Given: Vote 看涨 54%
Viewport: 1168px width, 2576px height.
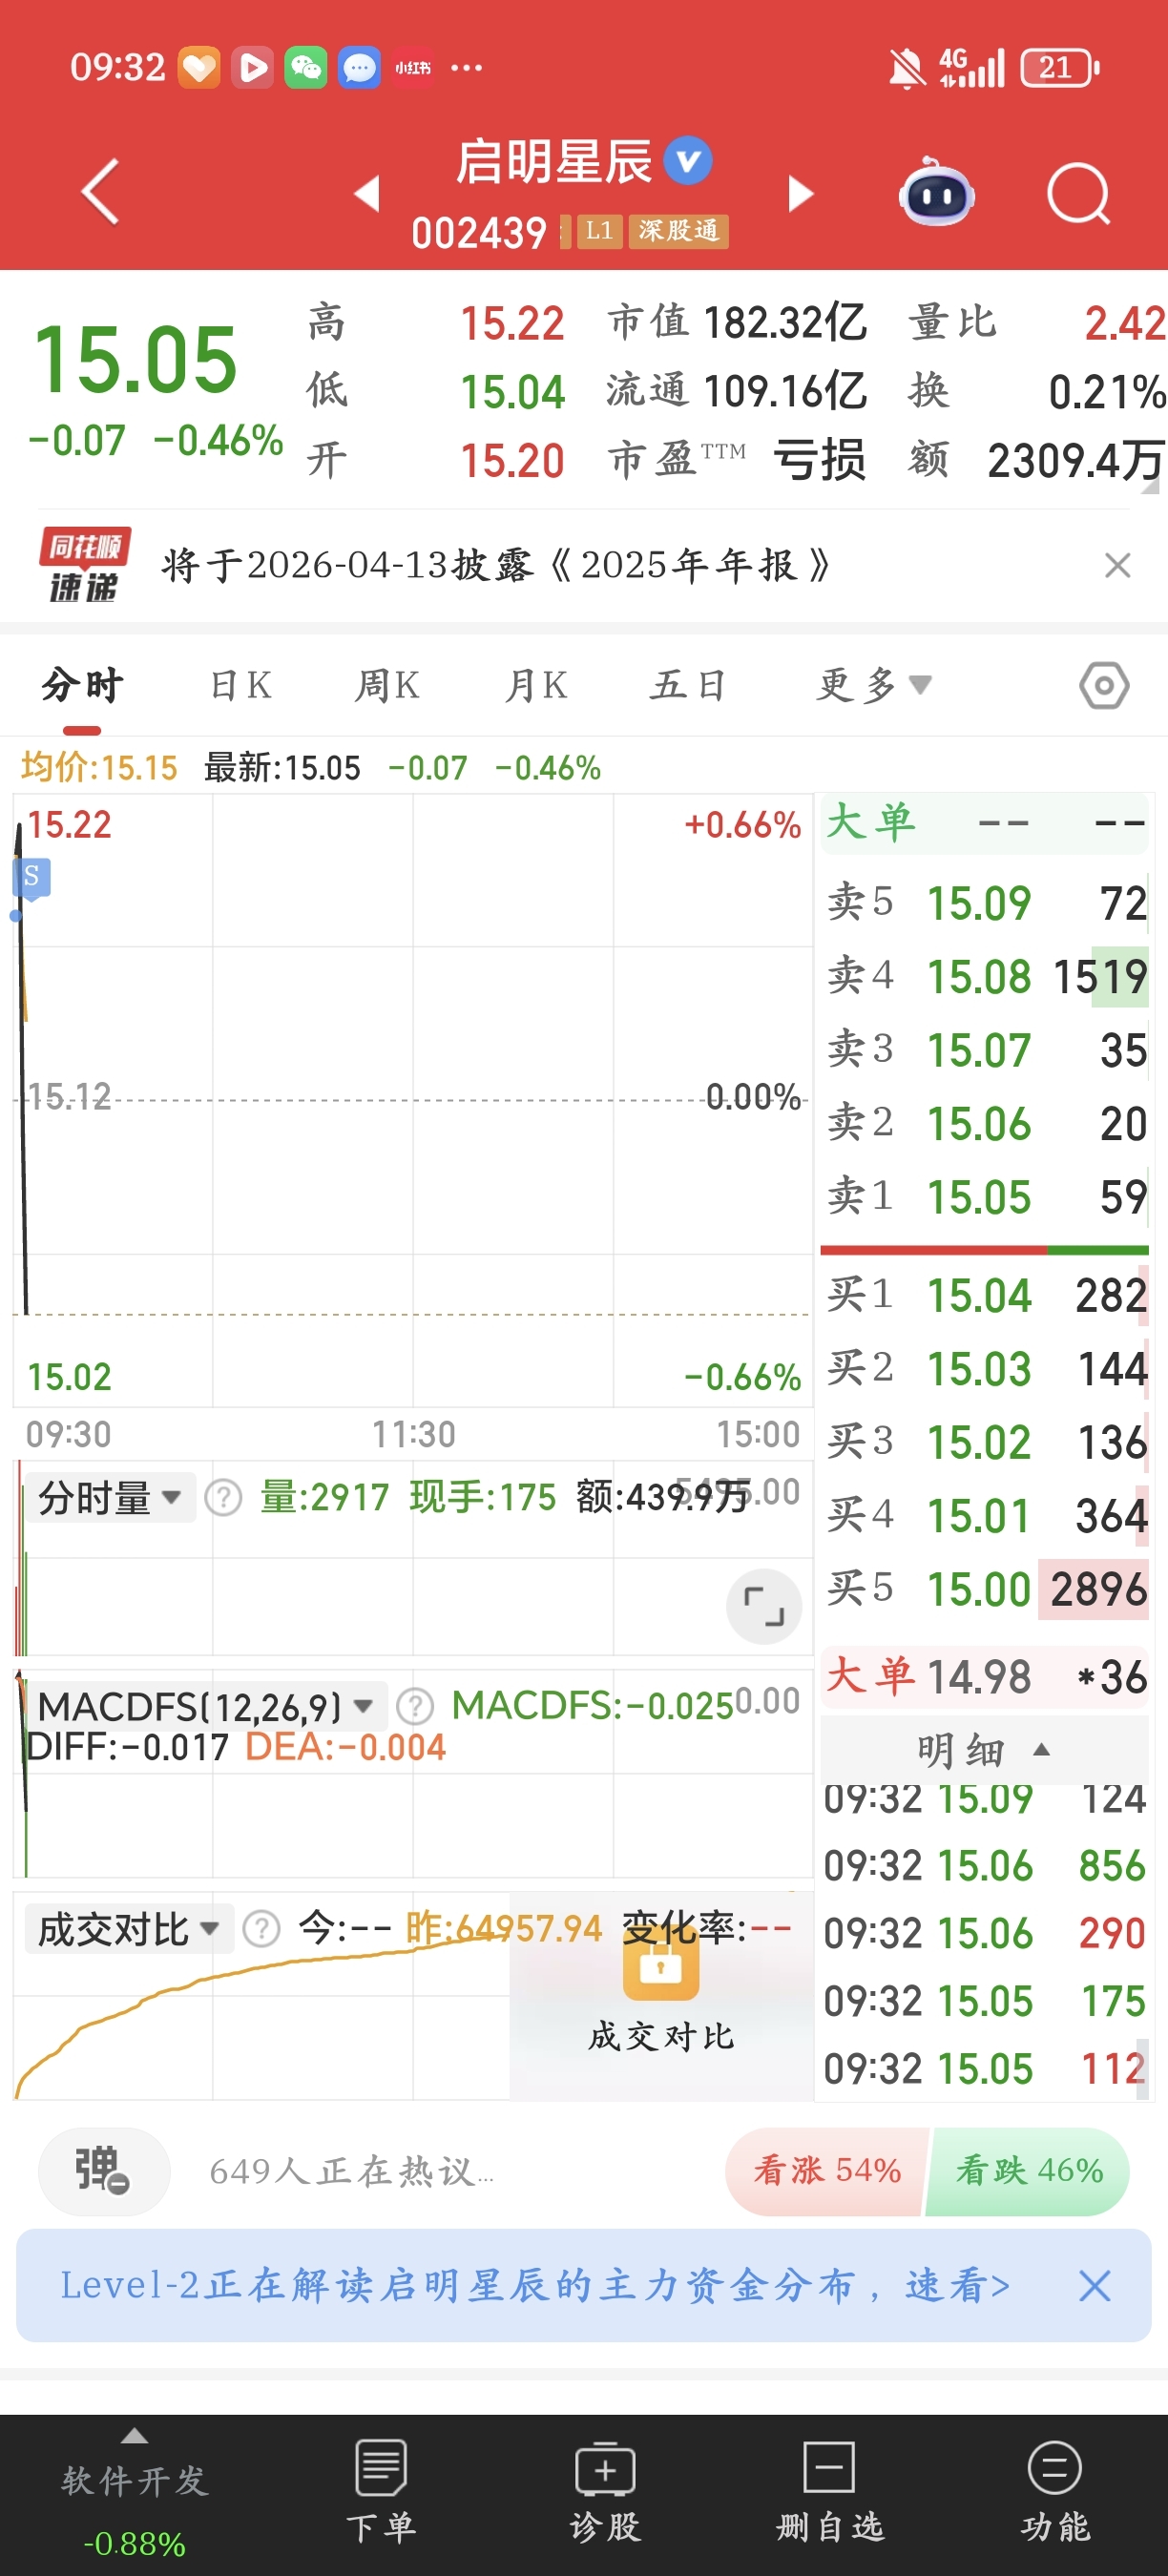Looking at the screenshot, I should (x=826, y=2170).
